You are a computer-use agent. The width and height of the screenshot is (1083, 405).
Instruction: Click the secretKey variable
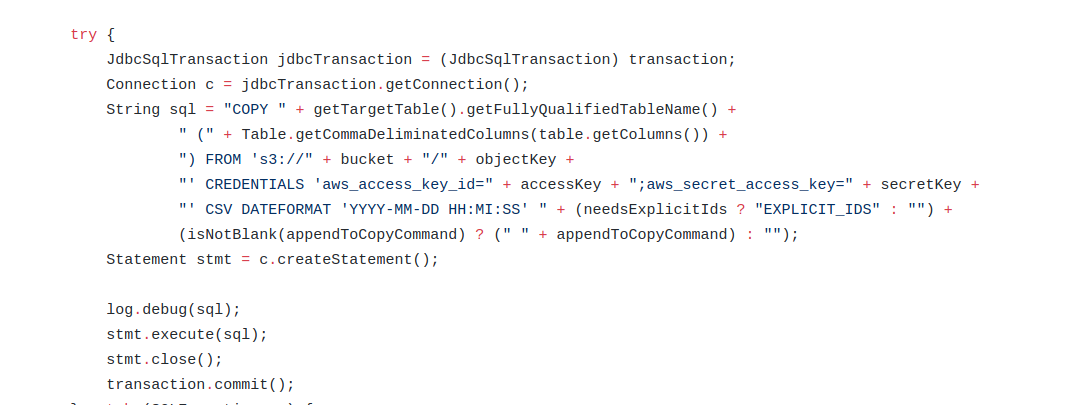pyautogui.click(x=921, y=185)
